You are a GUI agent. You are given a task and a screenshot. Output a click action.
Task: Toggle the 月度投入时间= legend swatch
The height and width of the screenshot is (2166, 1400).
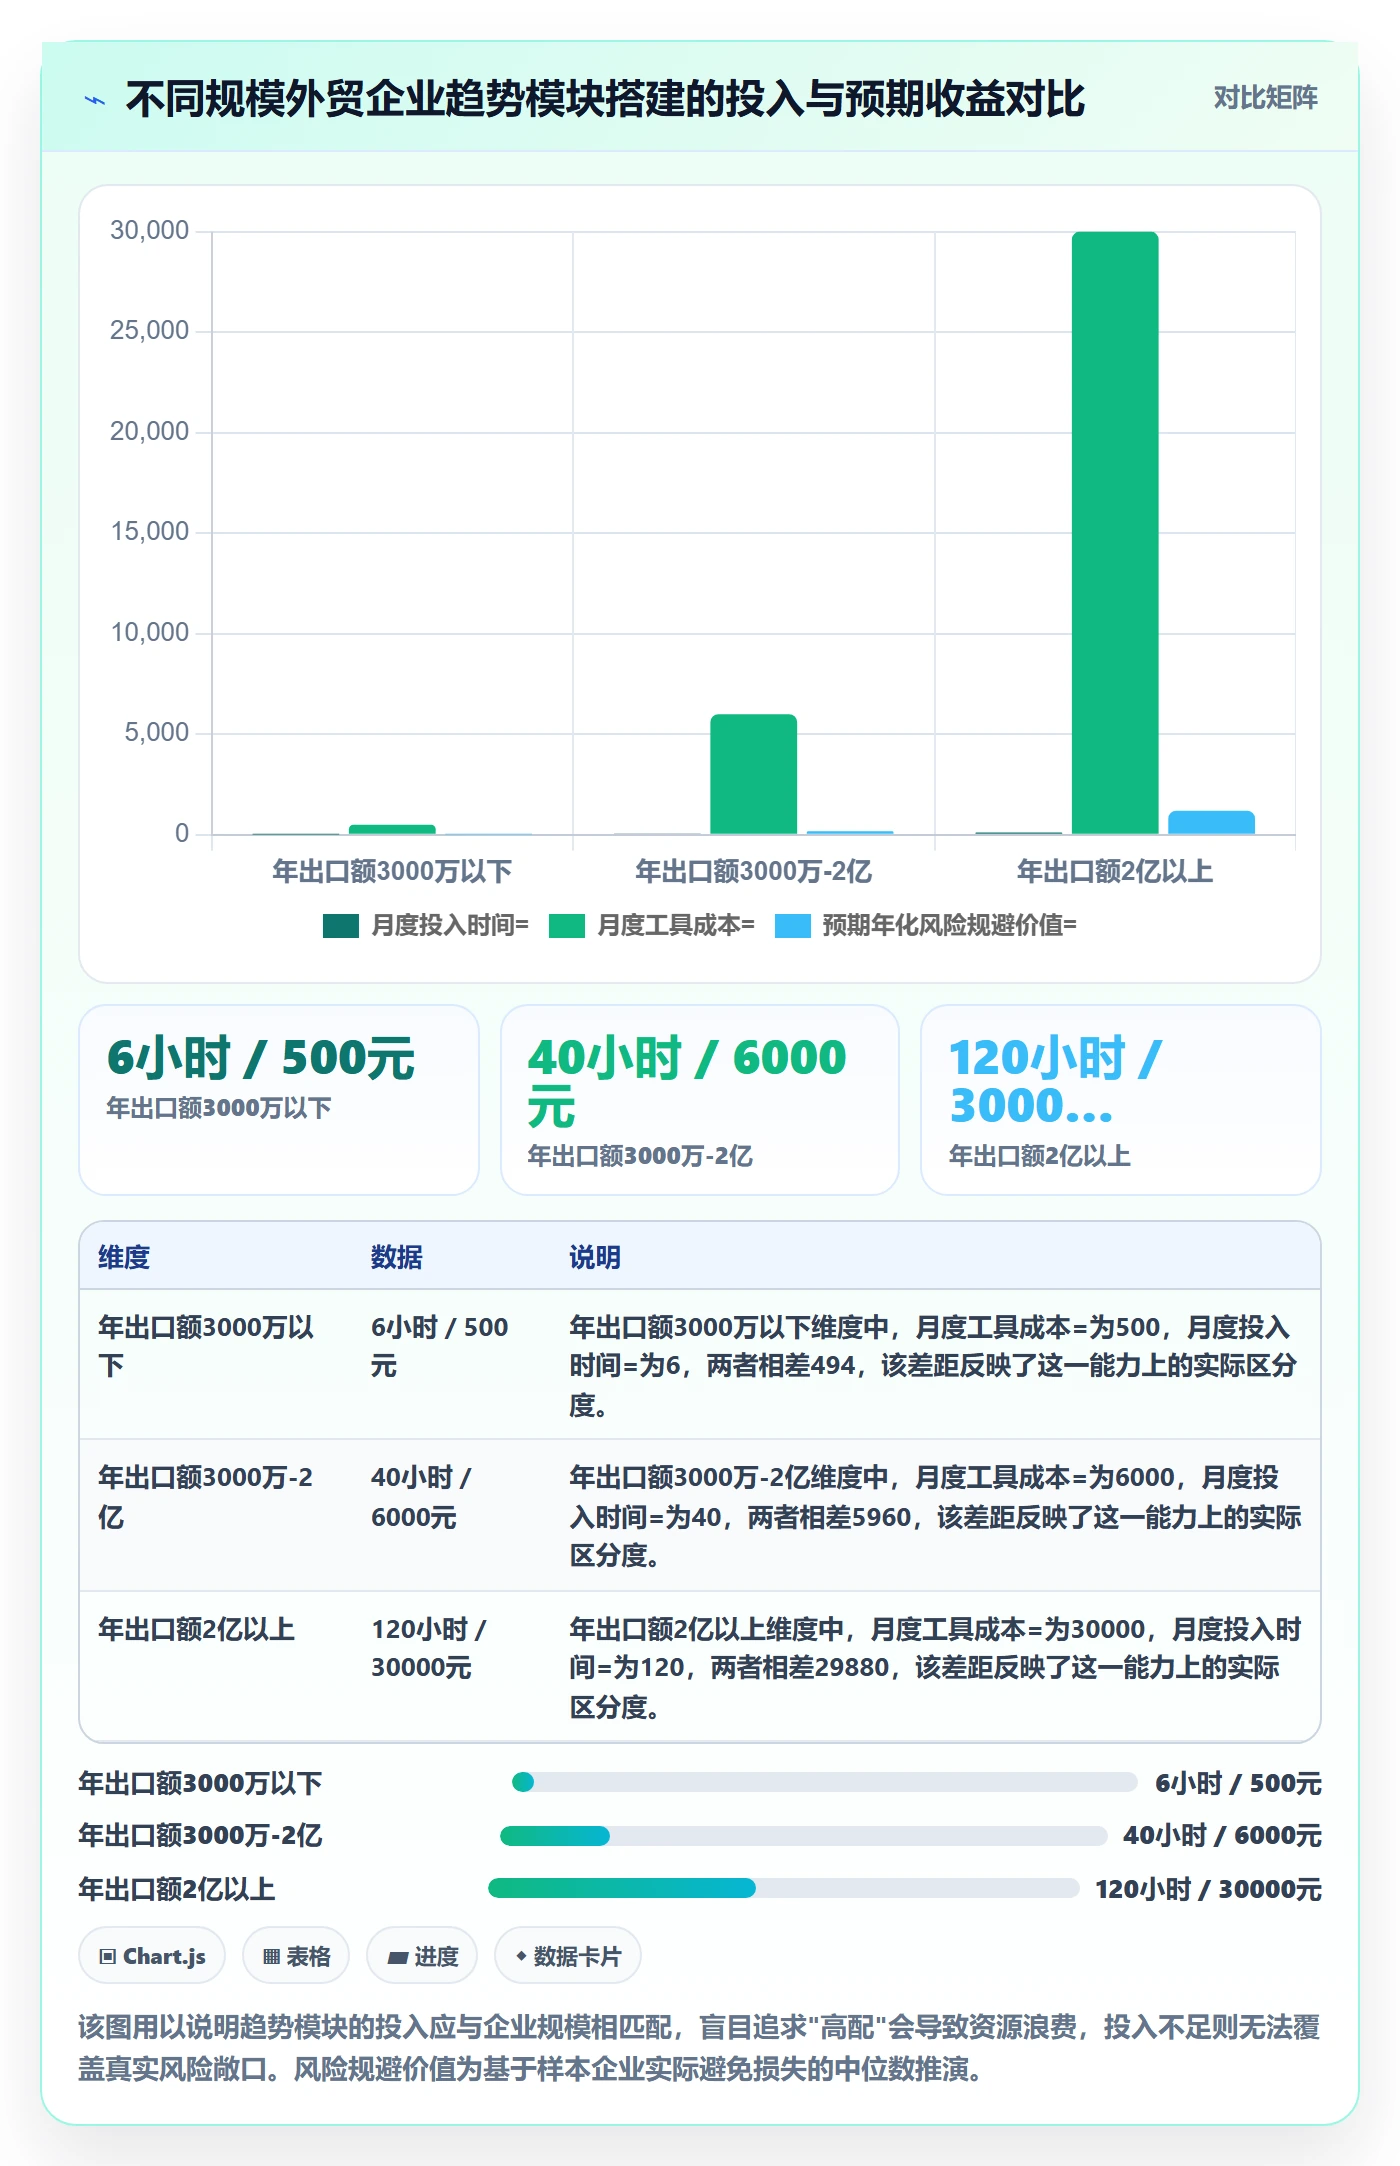340,926
